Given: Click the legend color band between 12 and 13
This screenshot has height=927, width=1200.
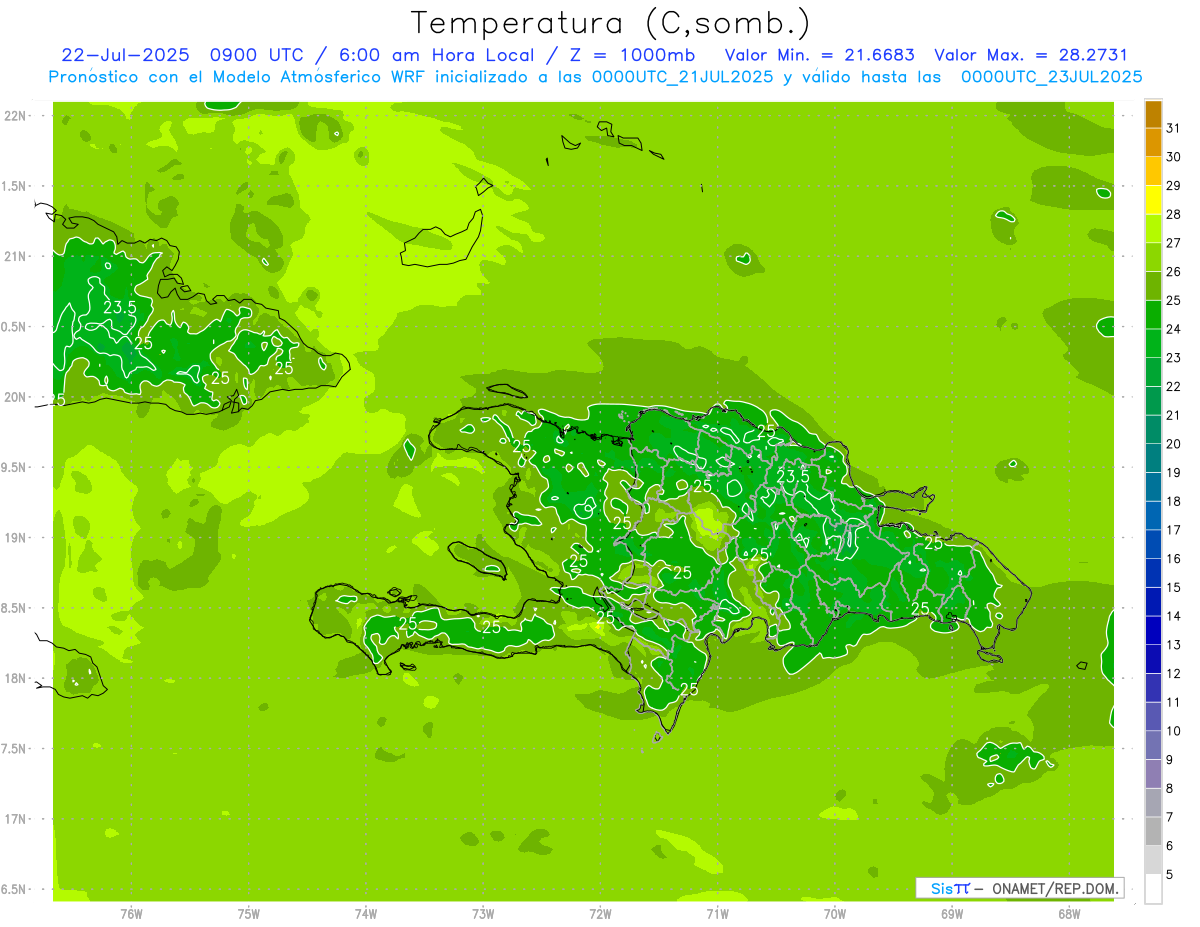Looking at the screenshot, I should click(x=1153, y=659).
